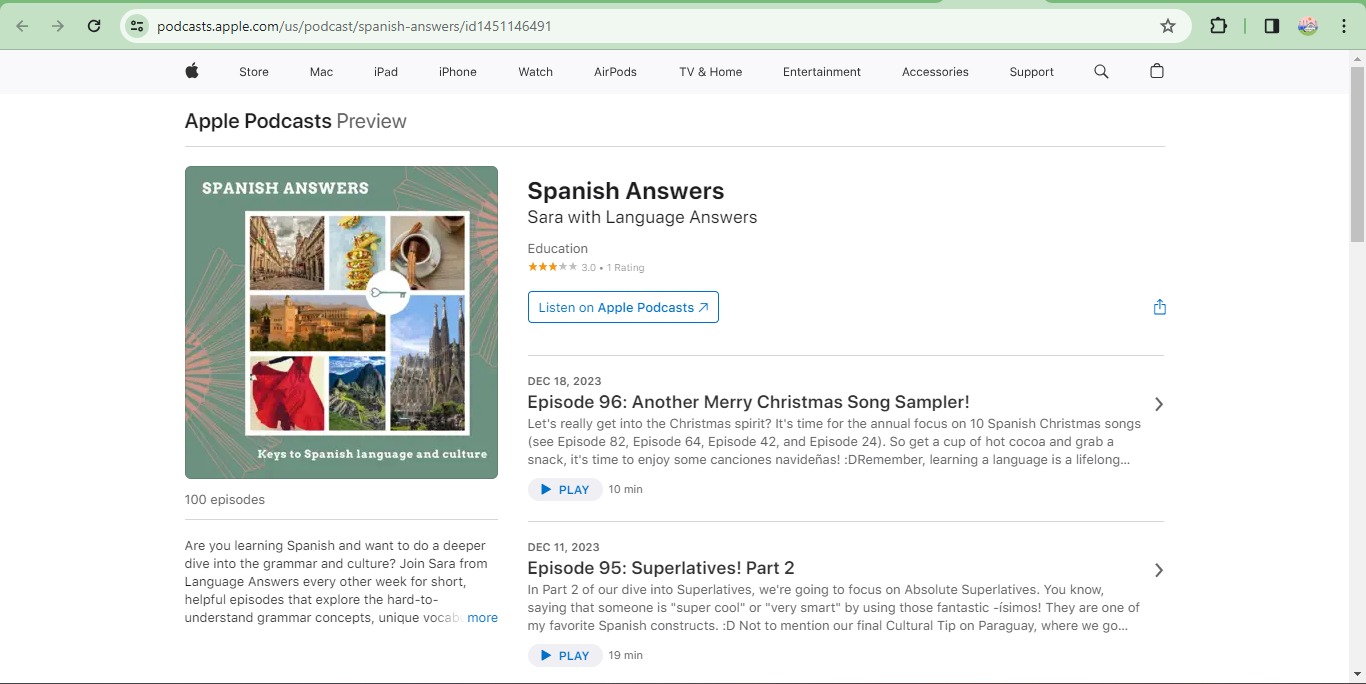Open Episode 96 title link
1366x684 pixels.
(x=748, y=402)
